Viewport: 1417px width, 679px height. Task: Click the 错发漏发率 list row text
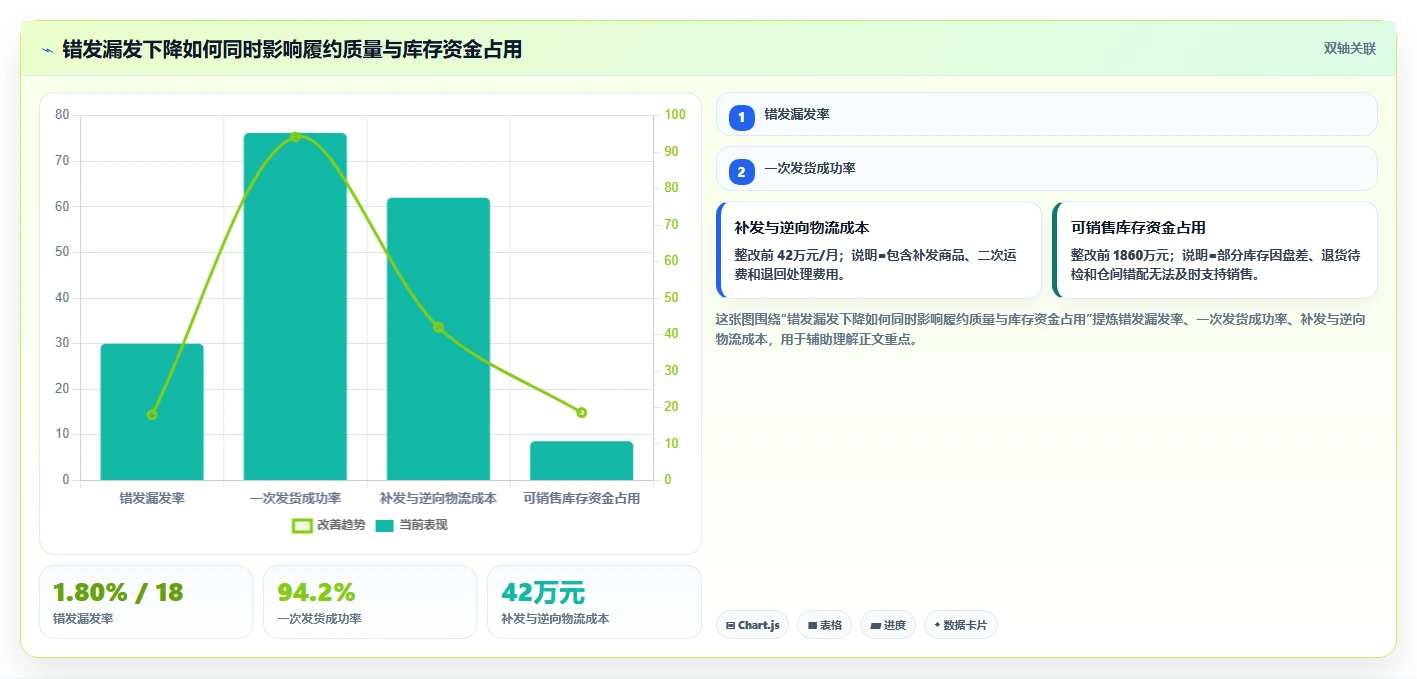click(x=797, y=114)
